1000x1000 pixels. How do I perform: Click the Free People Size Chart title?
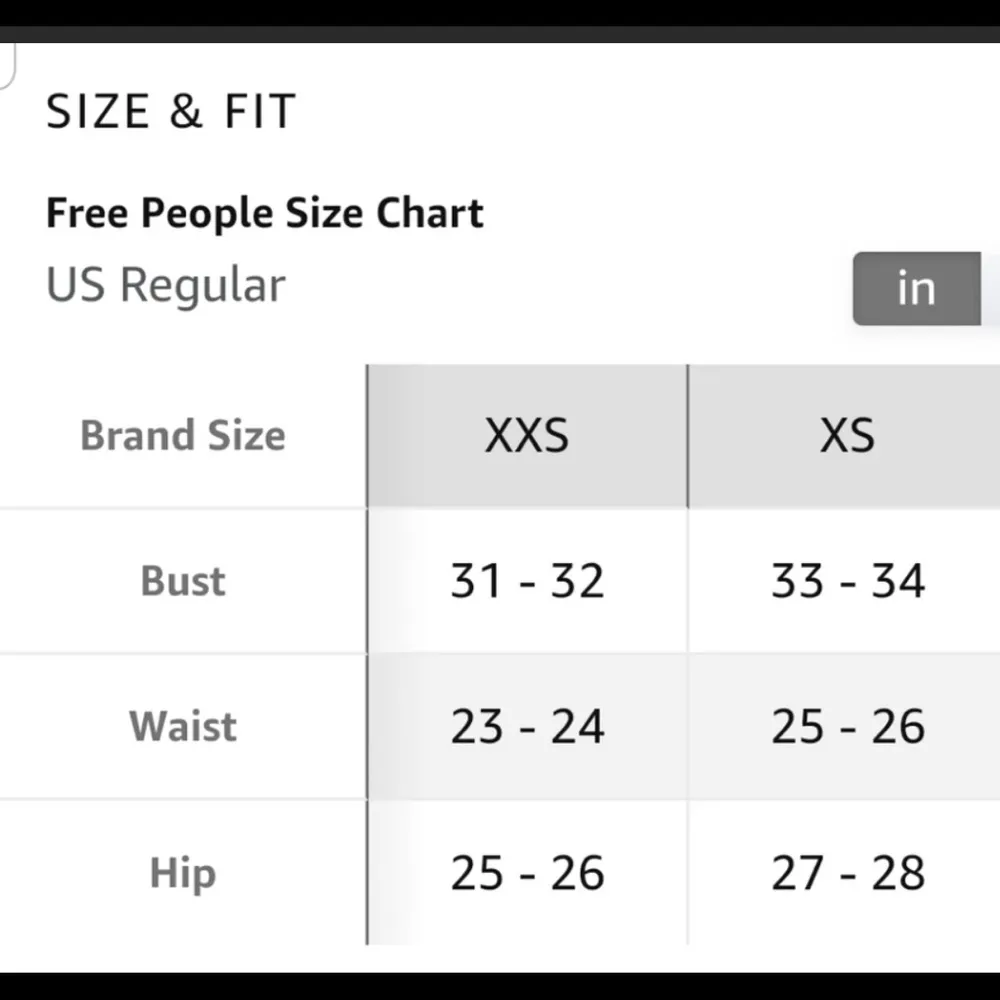tap(265, 213)
